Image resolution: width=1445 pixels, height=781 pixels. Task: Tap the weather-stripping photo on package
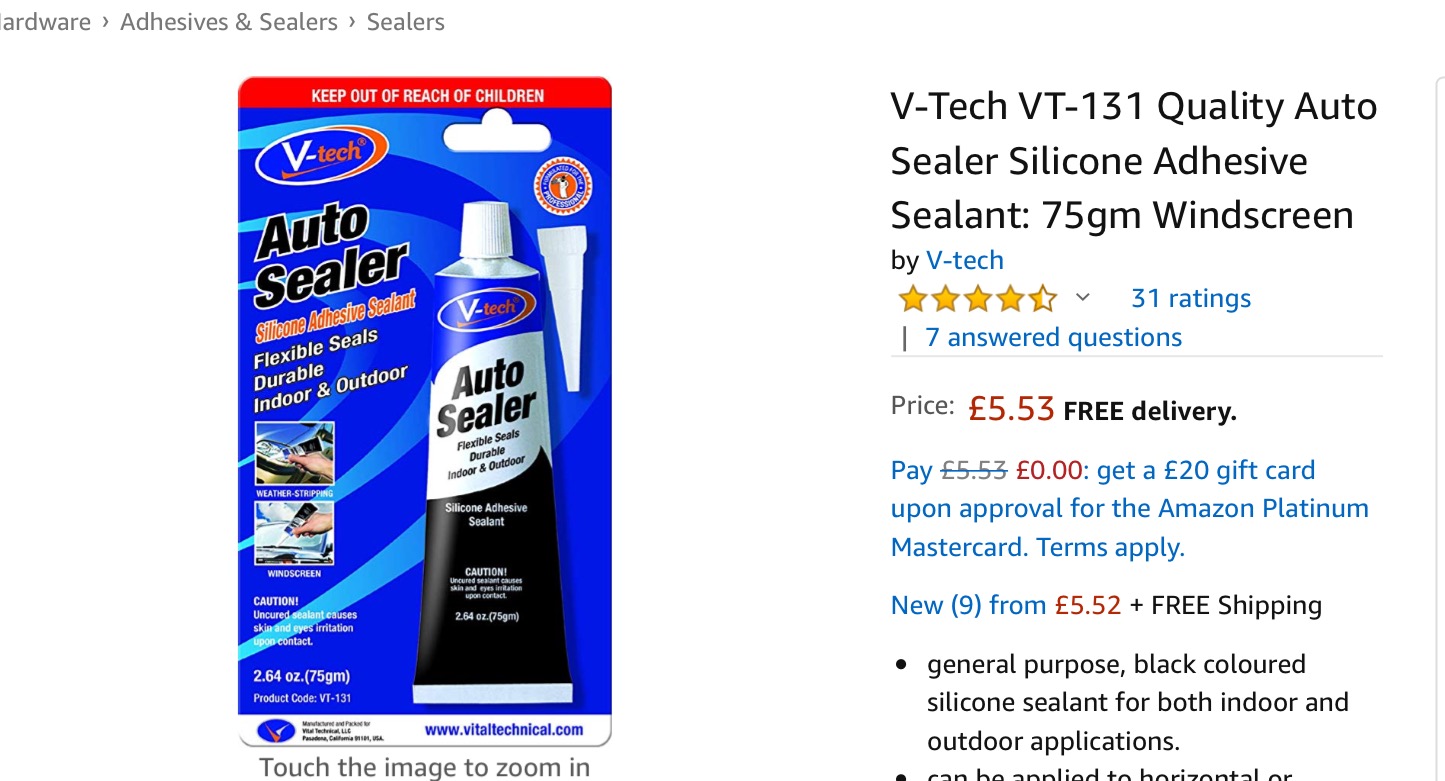pos(295,454)
